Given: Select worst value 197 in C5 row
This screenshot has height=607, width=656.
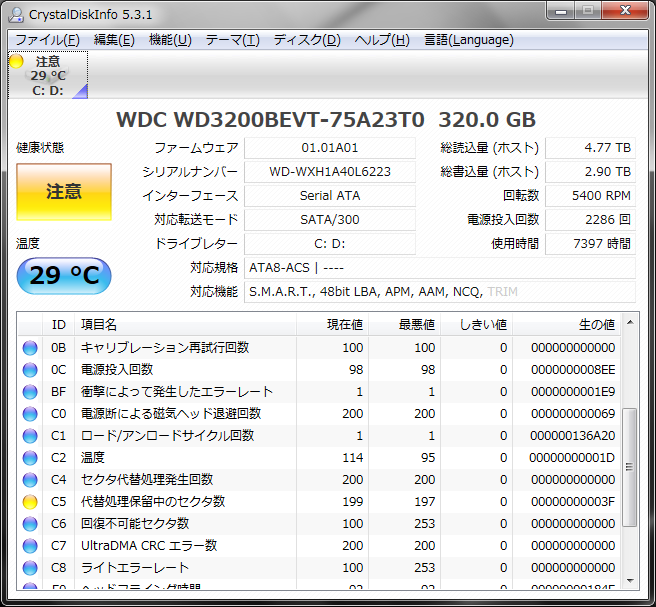Looking at the screenshot, I should click(x=425, y=502).
